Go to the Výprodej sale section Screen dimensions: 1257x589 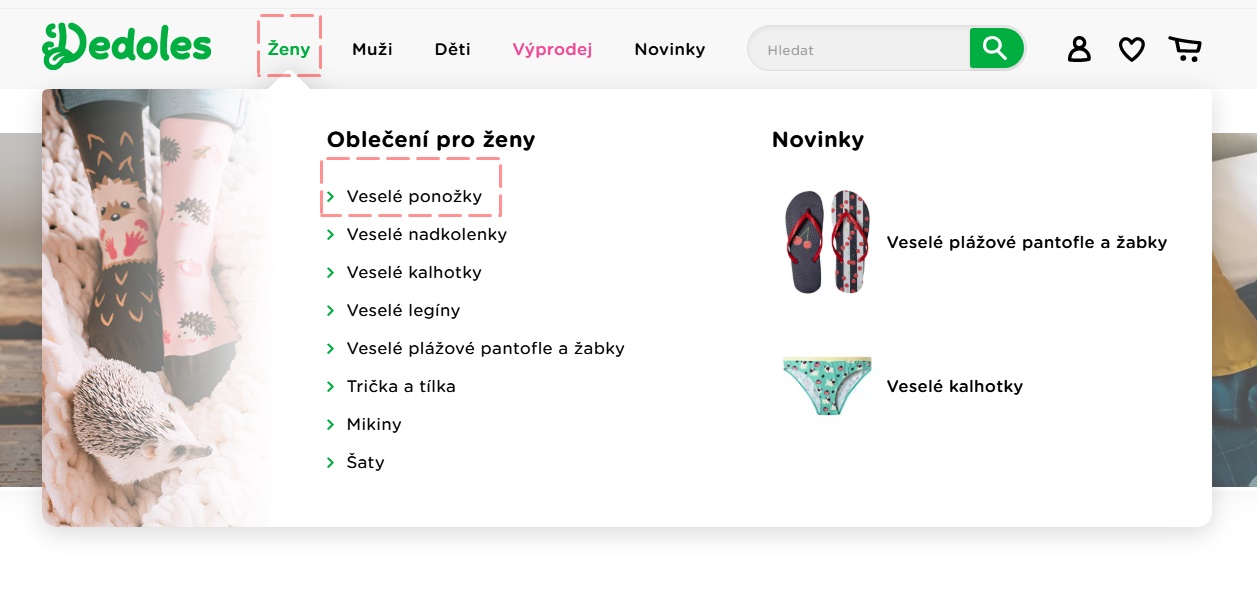coord(552,49)
